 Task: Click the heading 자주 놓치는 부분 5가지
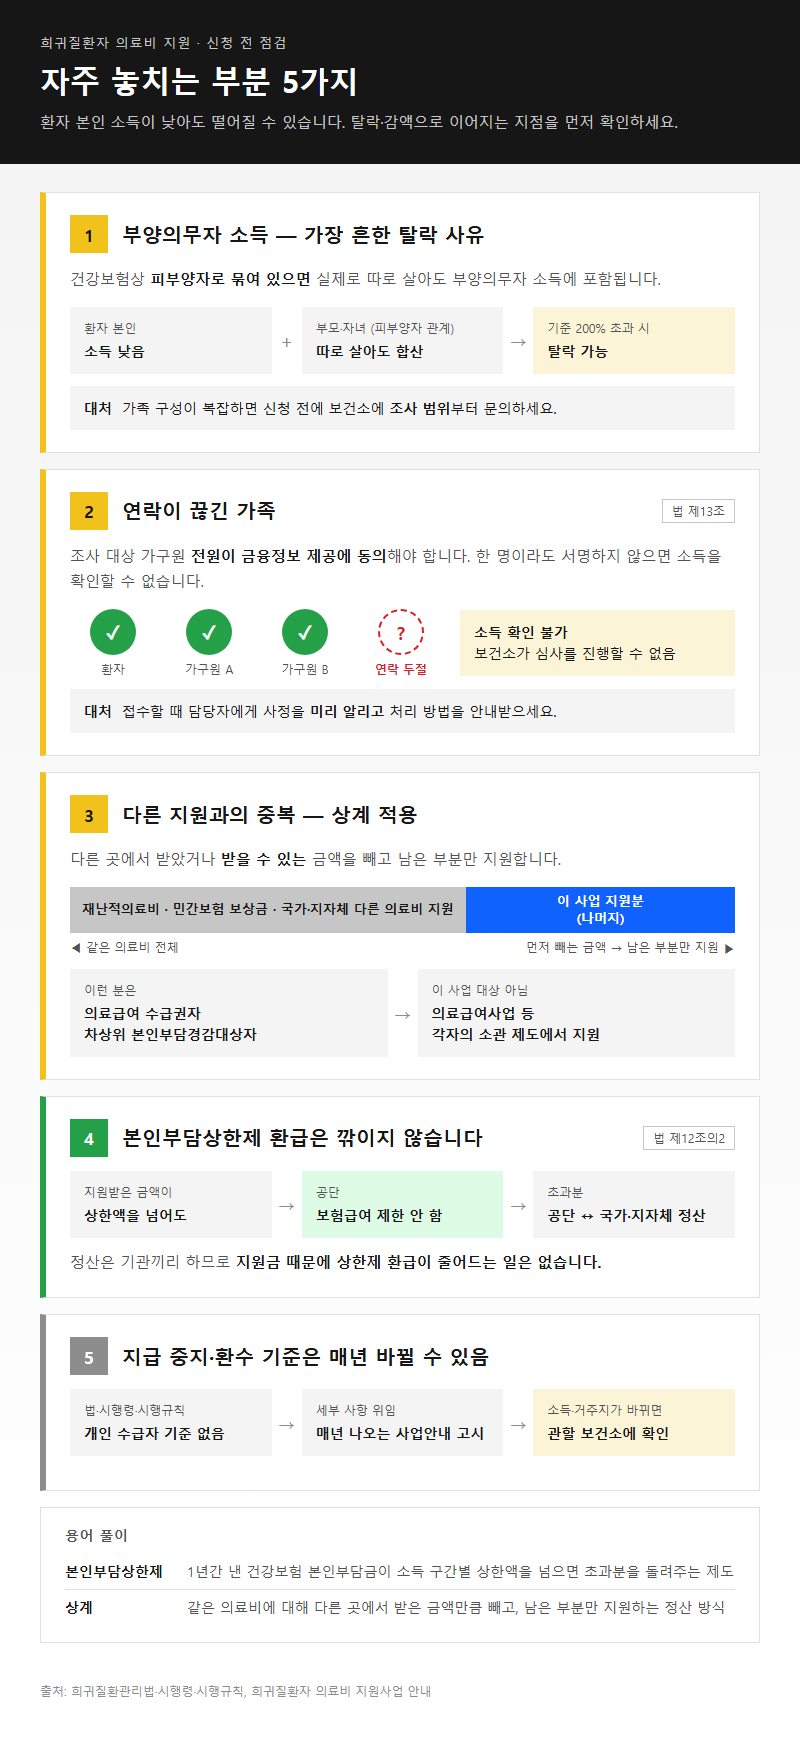pyautogui.click(x=199, y=81)
